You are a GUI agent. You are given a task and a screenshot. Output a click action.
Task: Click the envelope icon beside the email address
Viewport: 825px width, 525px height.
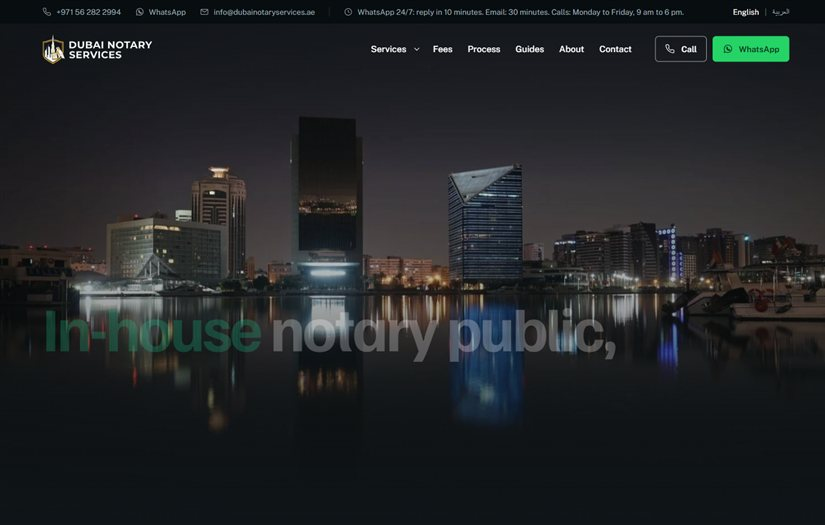click(x=204, y=12)
